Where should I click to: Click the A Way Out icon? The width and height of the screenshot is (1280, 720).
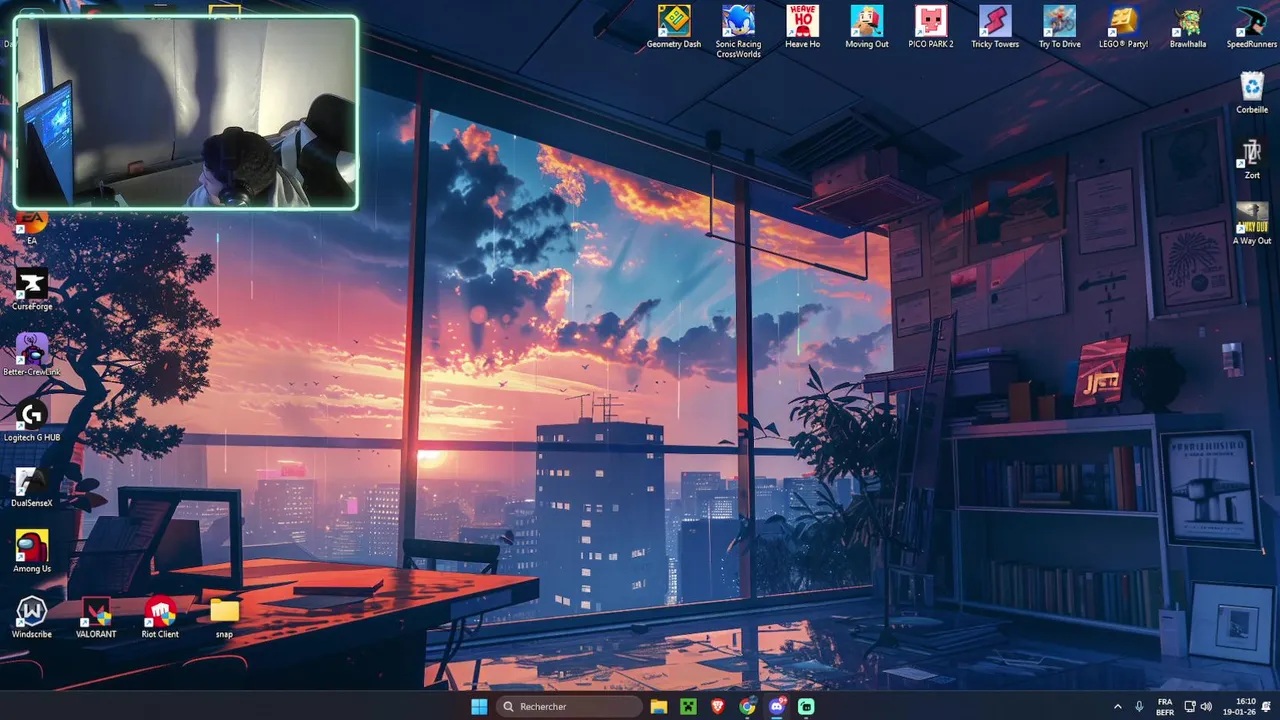[1252, 224]
